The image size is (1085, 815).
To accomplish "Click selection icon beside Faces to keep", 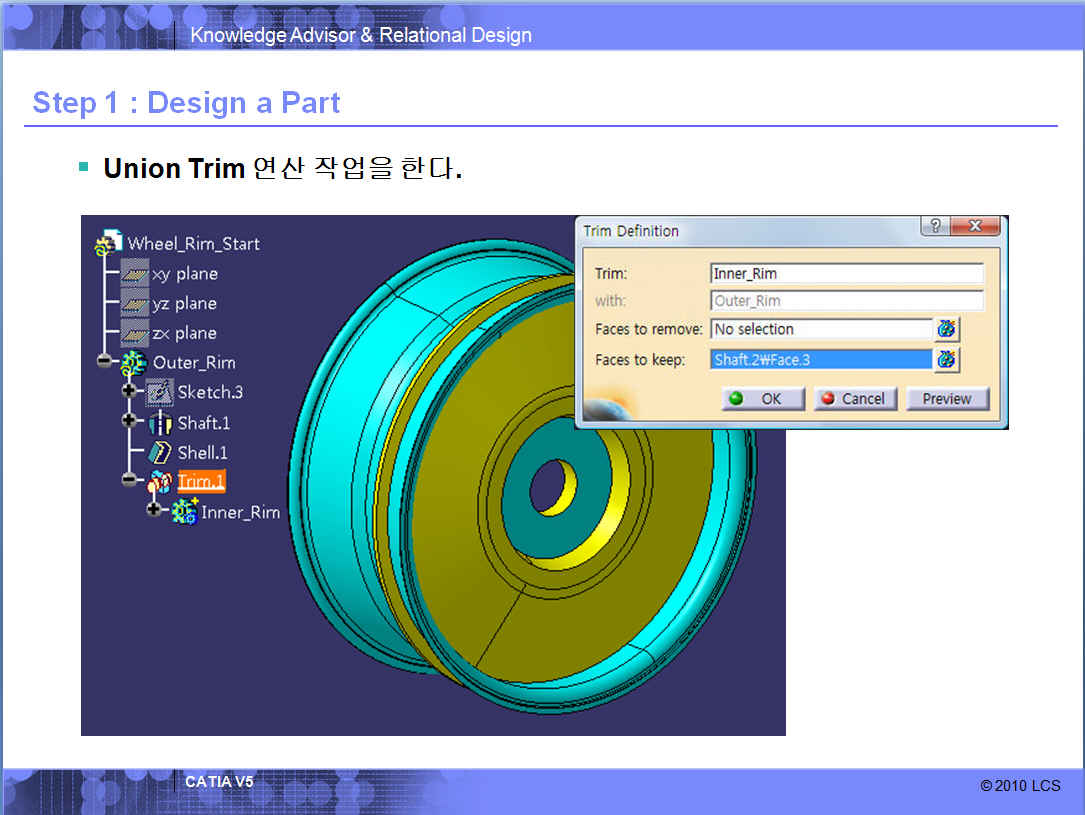I will (x=946, y=359).
